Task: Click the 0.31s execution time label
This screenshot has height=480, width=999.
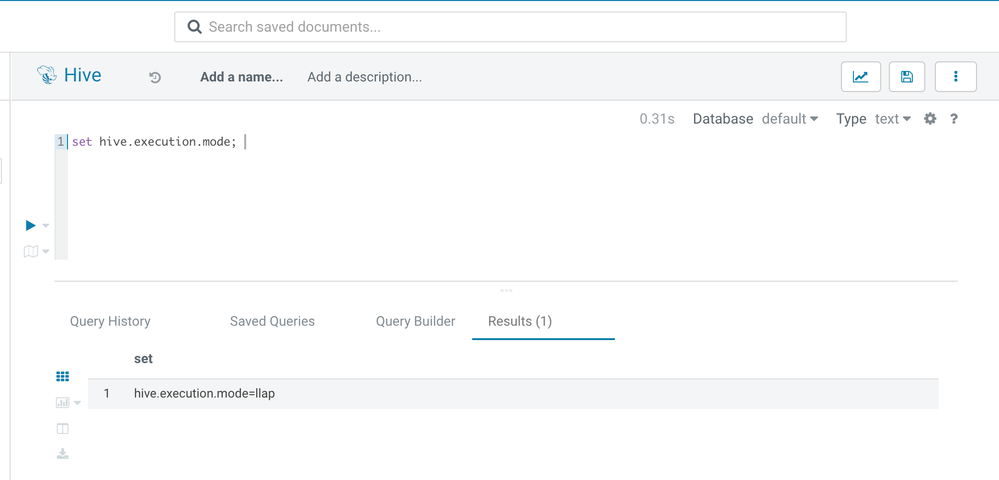Action: 657,119
